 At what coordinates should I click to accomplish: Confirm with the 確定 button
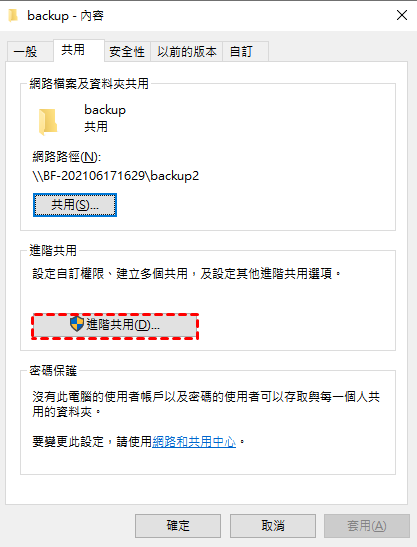coord(178,525)
